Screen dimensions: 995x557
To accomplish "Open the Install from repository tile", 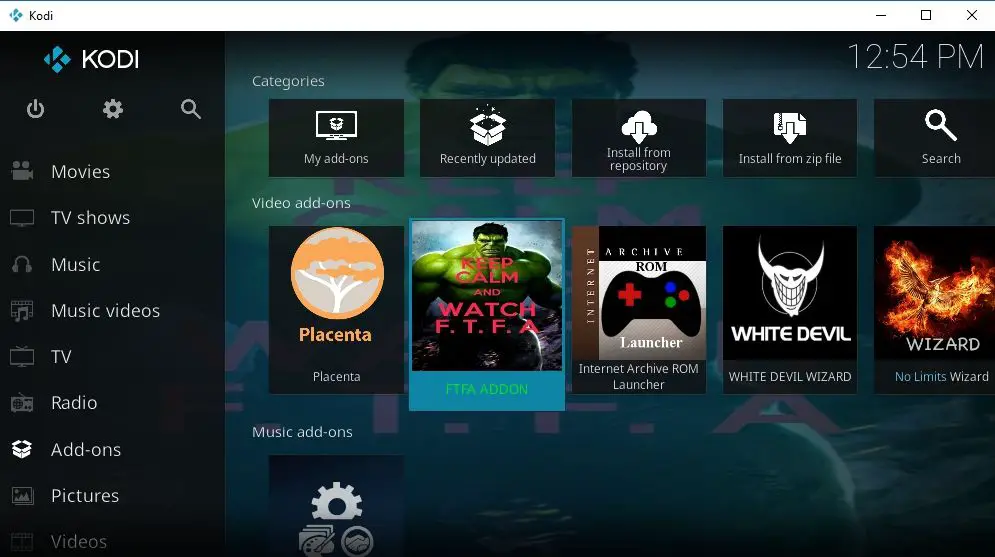I will 638,138.
